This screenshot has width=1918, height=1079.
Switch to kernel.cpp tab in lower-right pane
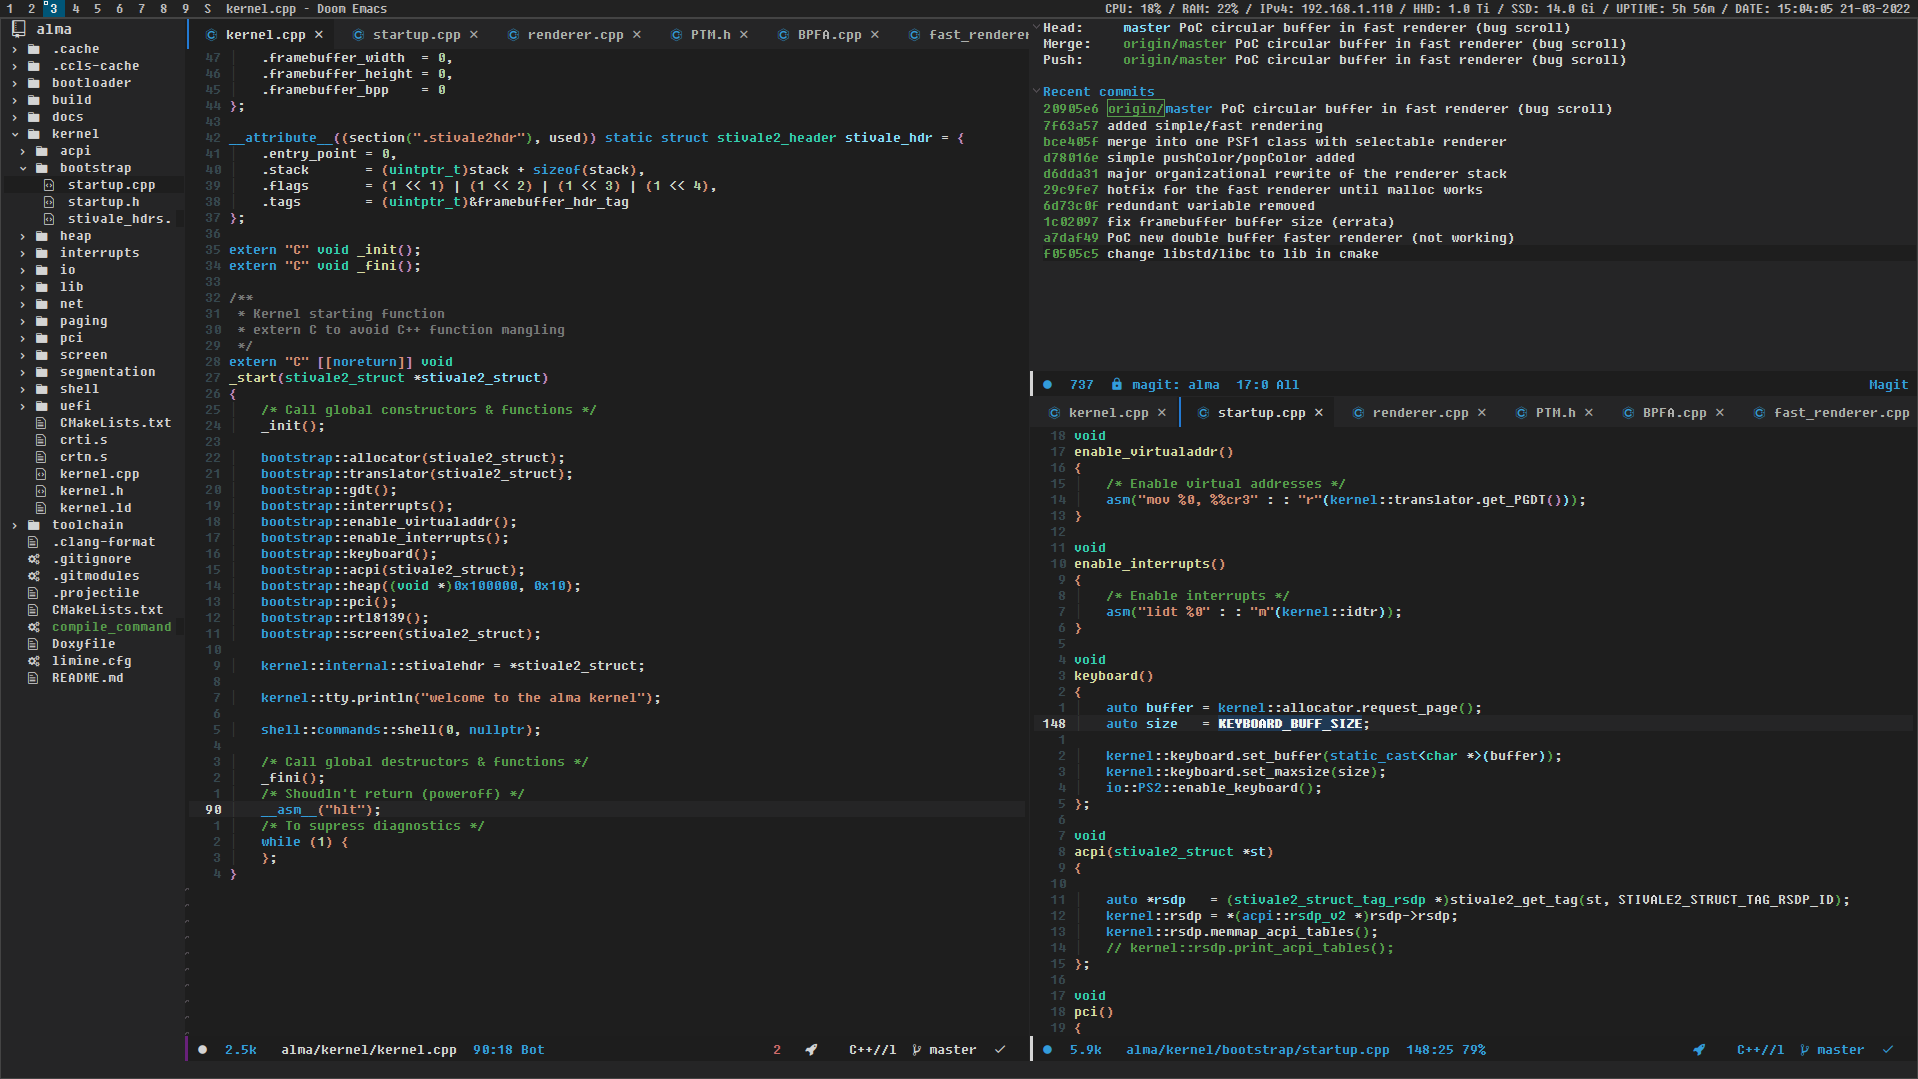(1108, 413)
